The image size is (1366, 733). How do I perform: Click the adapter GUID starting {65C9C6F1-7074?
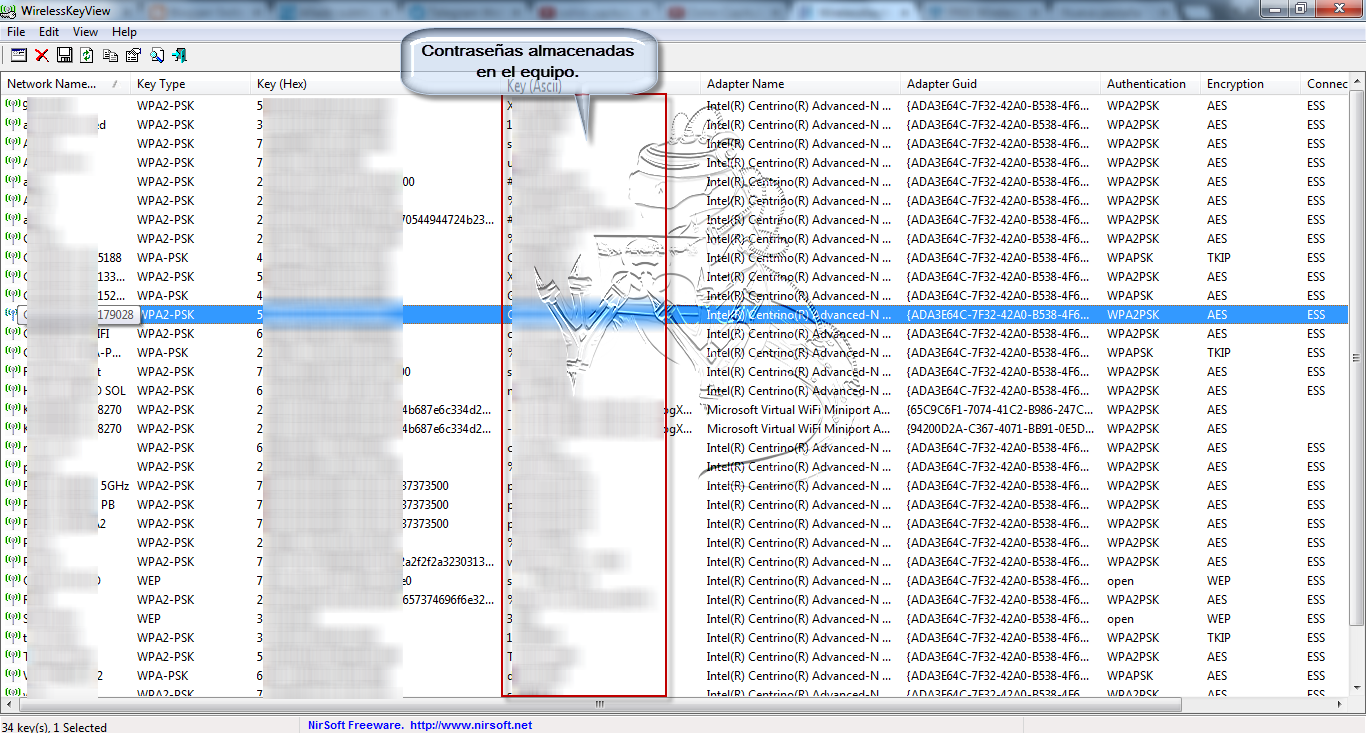point(1000,410)
